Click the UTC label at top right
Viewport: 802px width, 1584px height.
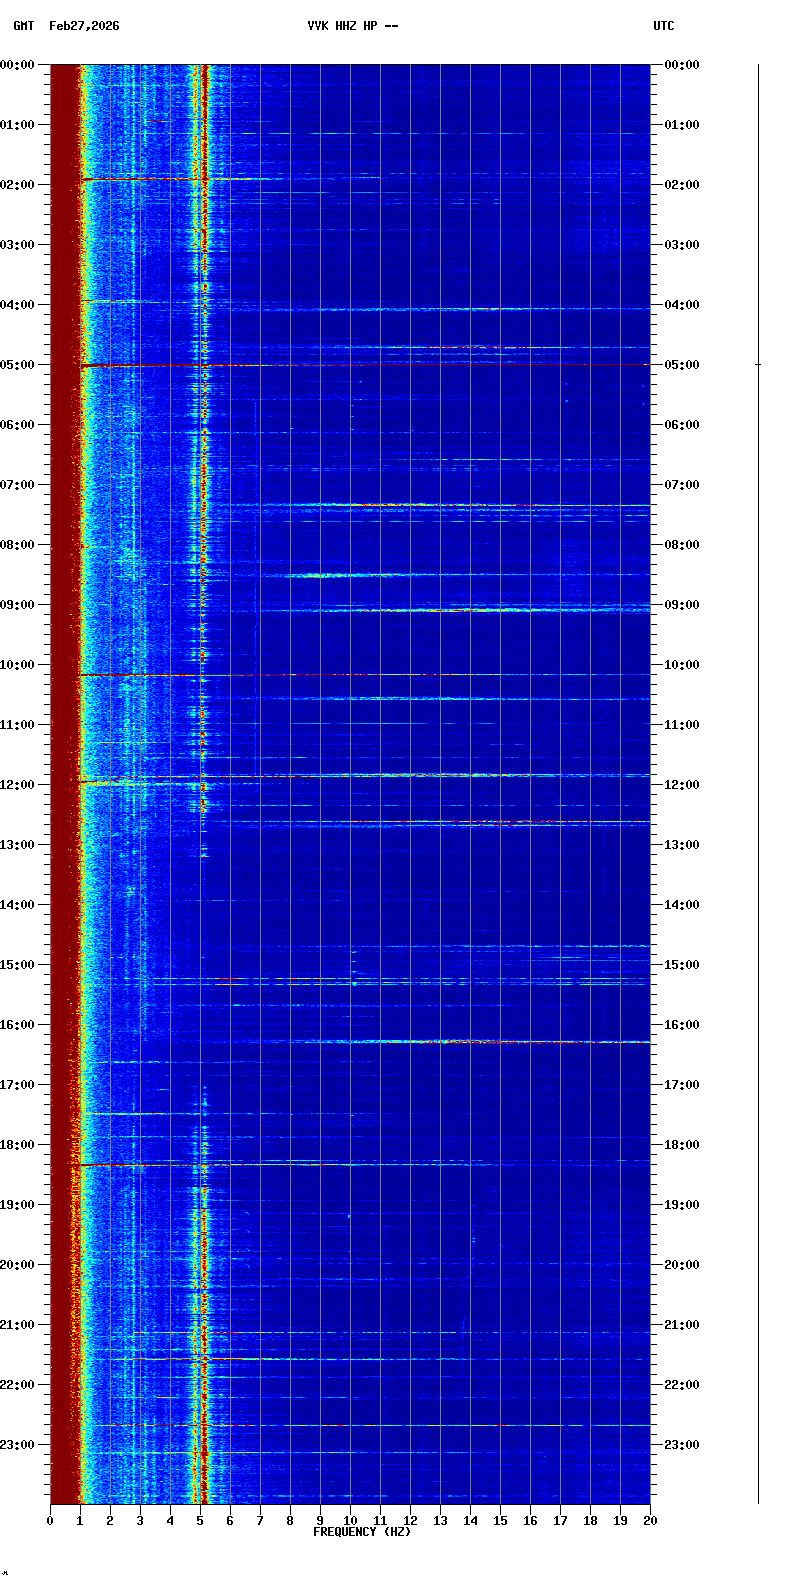tap(664, 26)
